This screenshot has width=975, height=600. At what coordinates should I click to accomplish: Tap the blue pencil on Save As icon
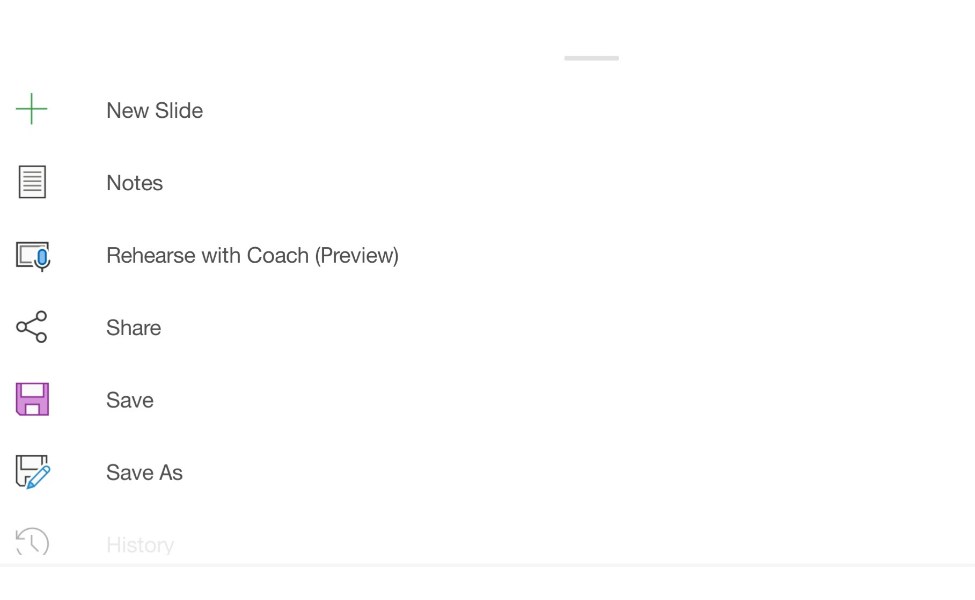tap(39, 478)
